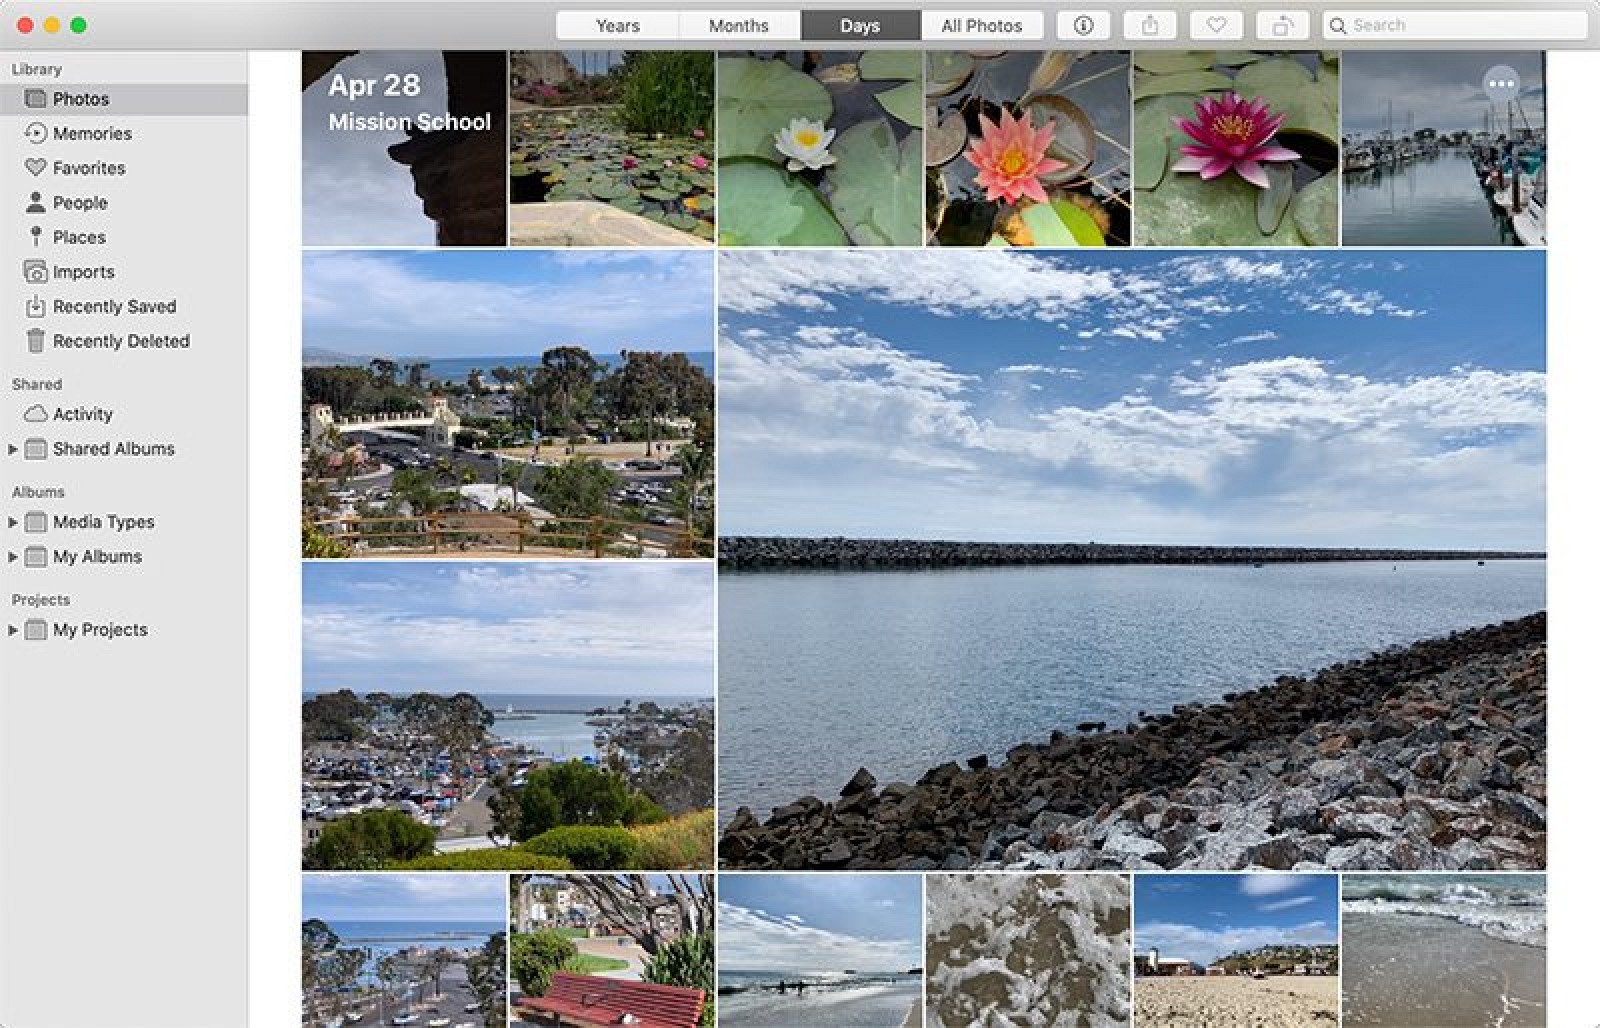Expand My Albums disclosure triangle
Screen dimensions: 1600x1028
tap(13, 556)
